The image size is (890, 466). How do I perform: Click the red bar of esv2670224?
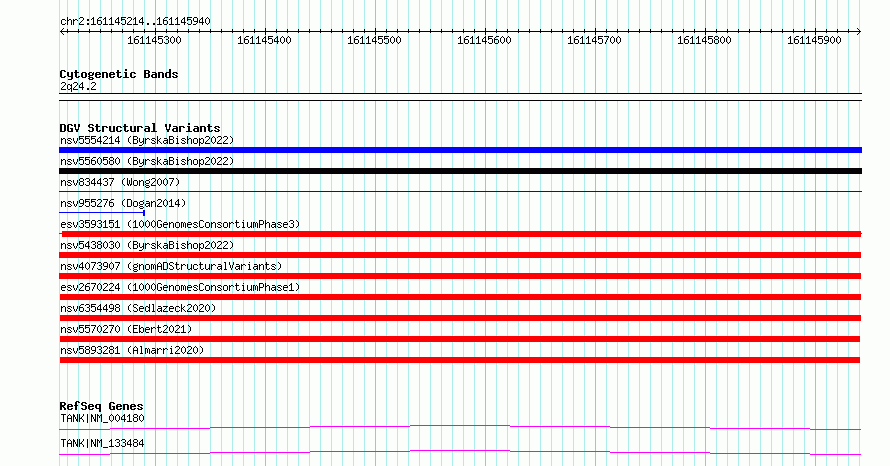click(460, 297)
